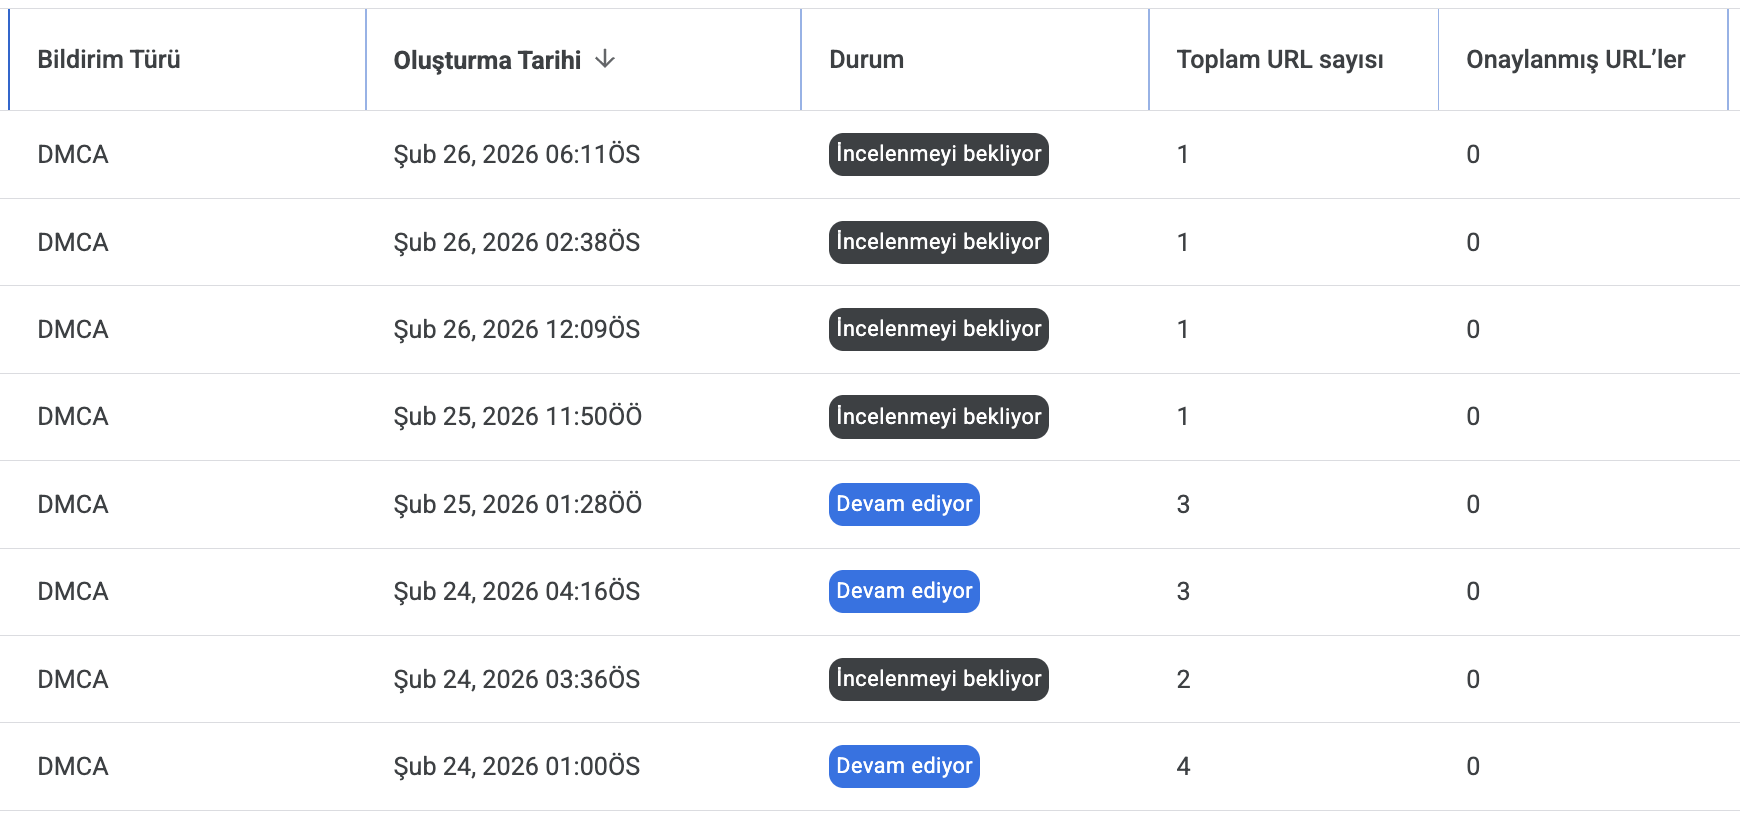1740x814 pixels.
Task: Click Devam ediyor badge for 01:28ÖÖ row
Action: tap(904, 504)
